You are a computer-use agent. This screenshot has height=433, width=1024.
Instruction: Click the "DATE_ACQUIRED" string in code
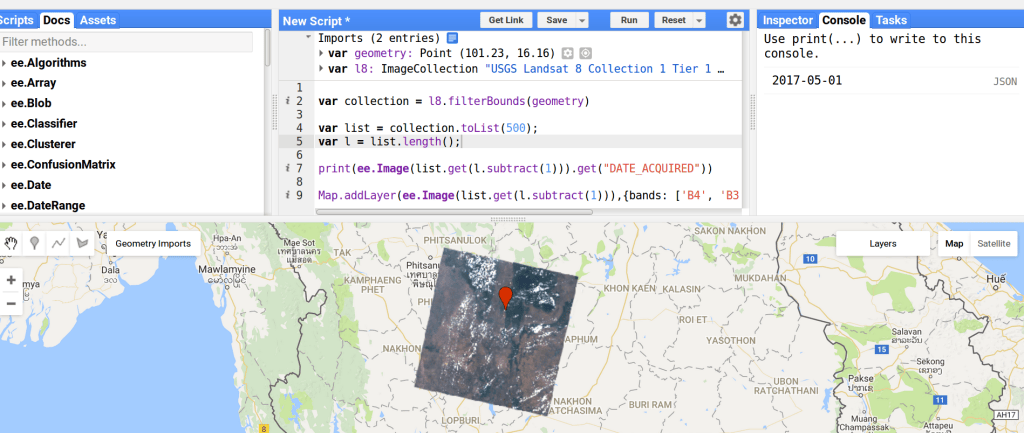coord(654,168)
